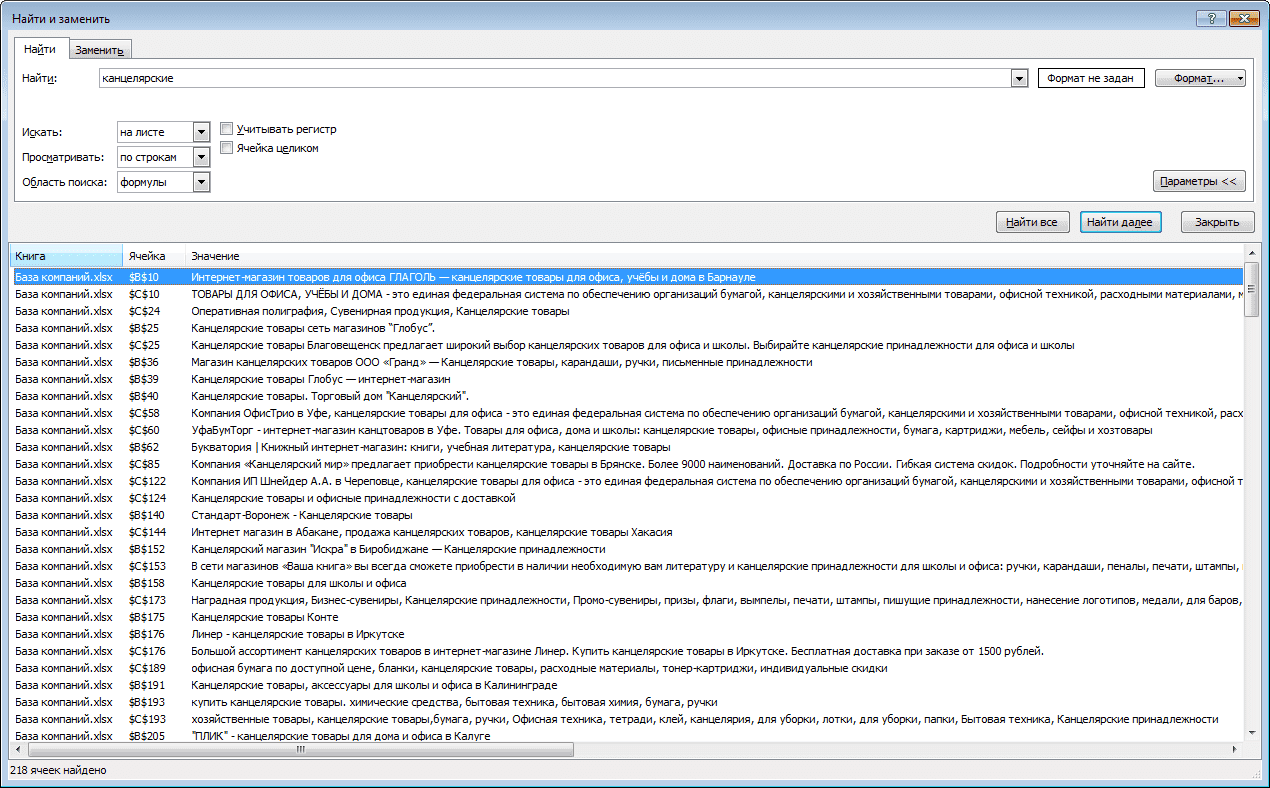Open the Формат button dropdown arrow
Image resolution: width=1270 pixels, height=788 pixels.
point(1240,78)
